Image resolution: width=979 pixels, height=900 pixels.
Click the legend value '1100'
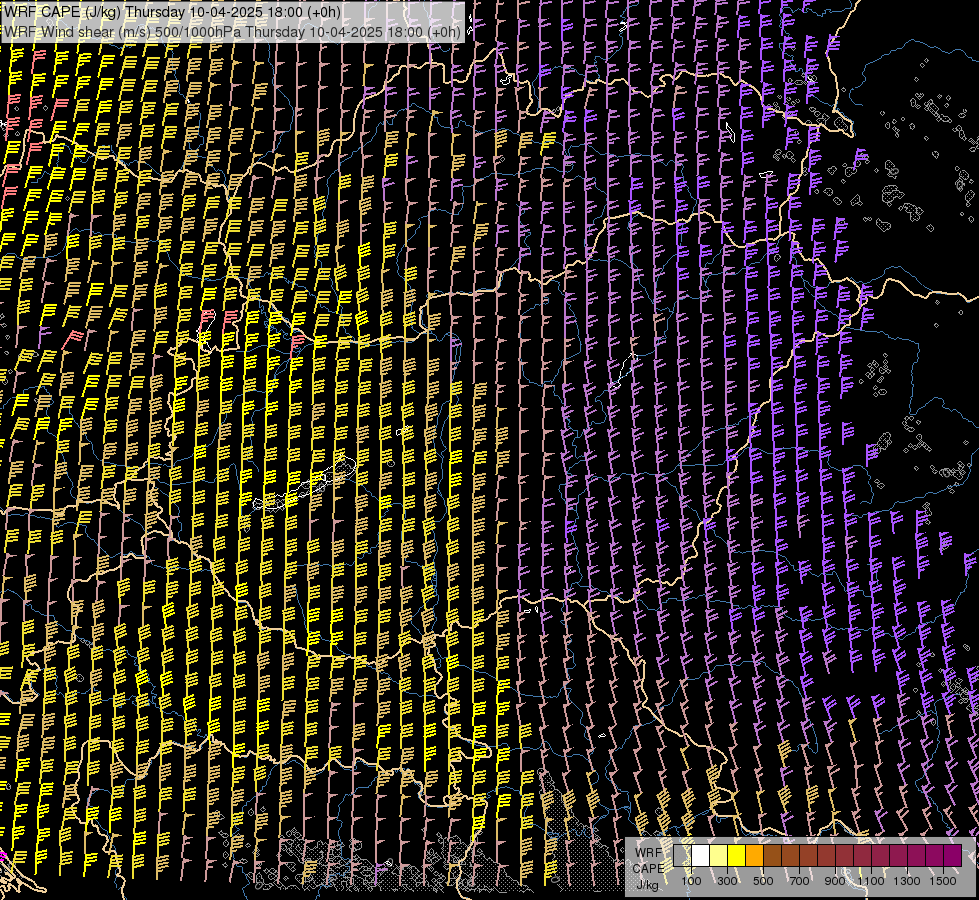click(870, 881)
